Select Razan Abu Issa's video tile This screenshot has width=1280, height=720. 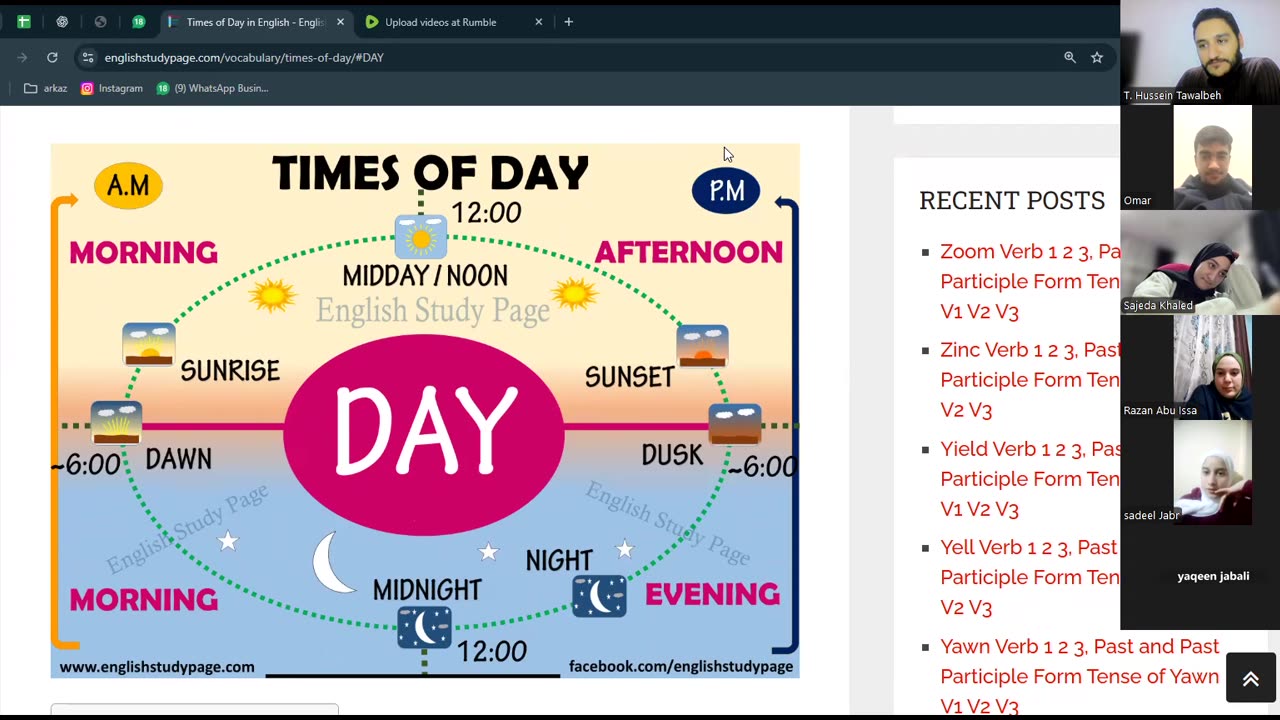(x=1200, y=367)
